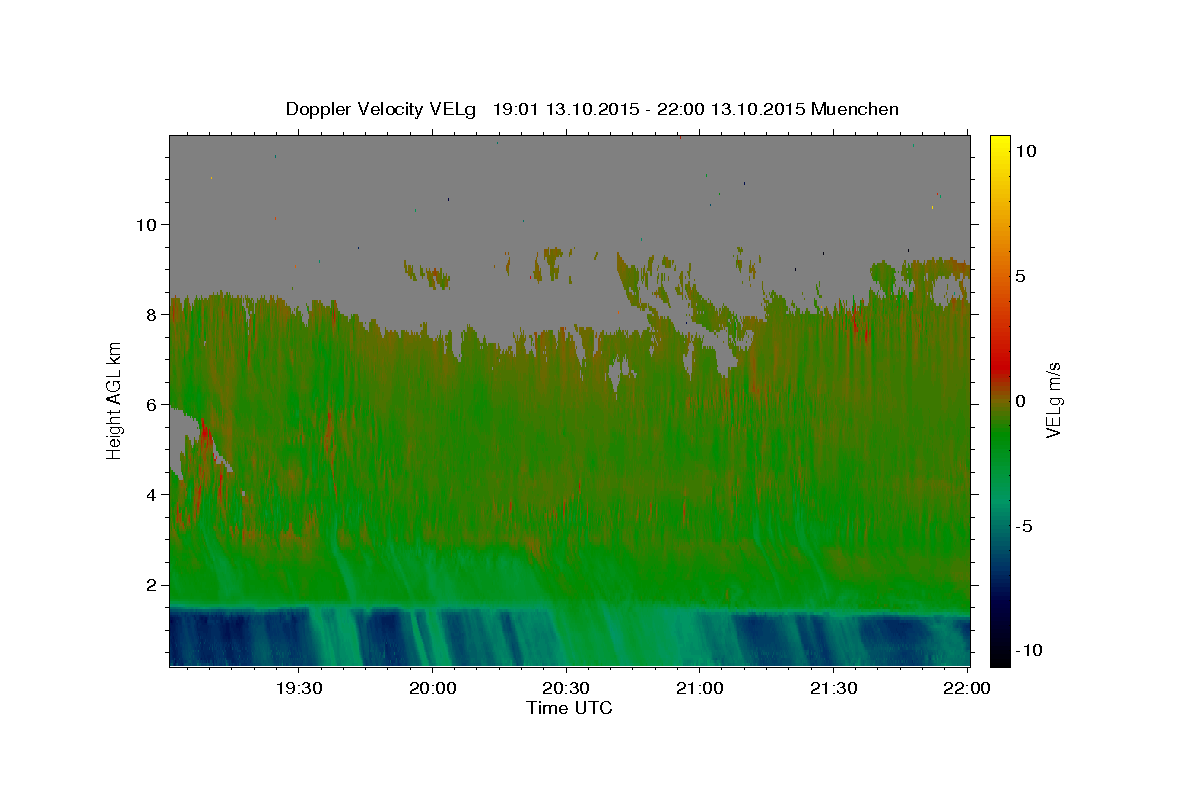This screenshot has height=800, width=1200.
Task: Click the height tick label 2
Action: point(150,585)
